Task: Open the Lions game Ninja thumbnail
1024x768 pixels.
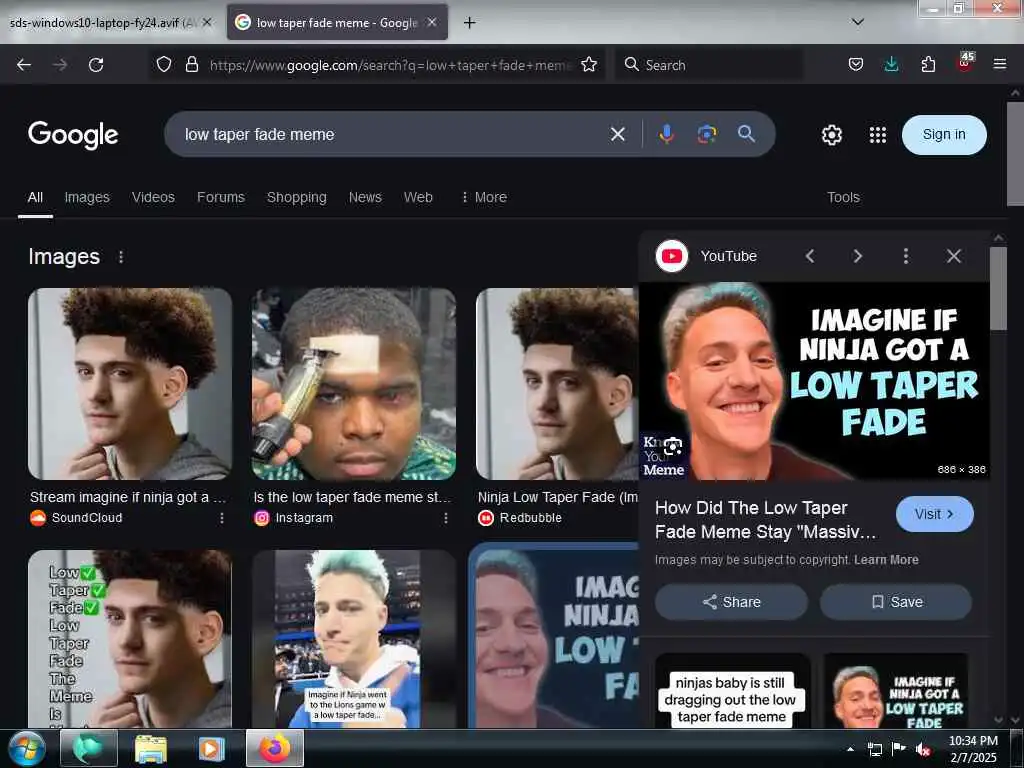Action: pyautogui.click(x=354, y=639)
